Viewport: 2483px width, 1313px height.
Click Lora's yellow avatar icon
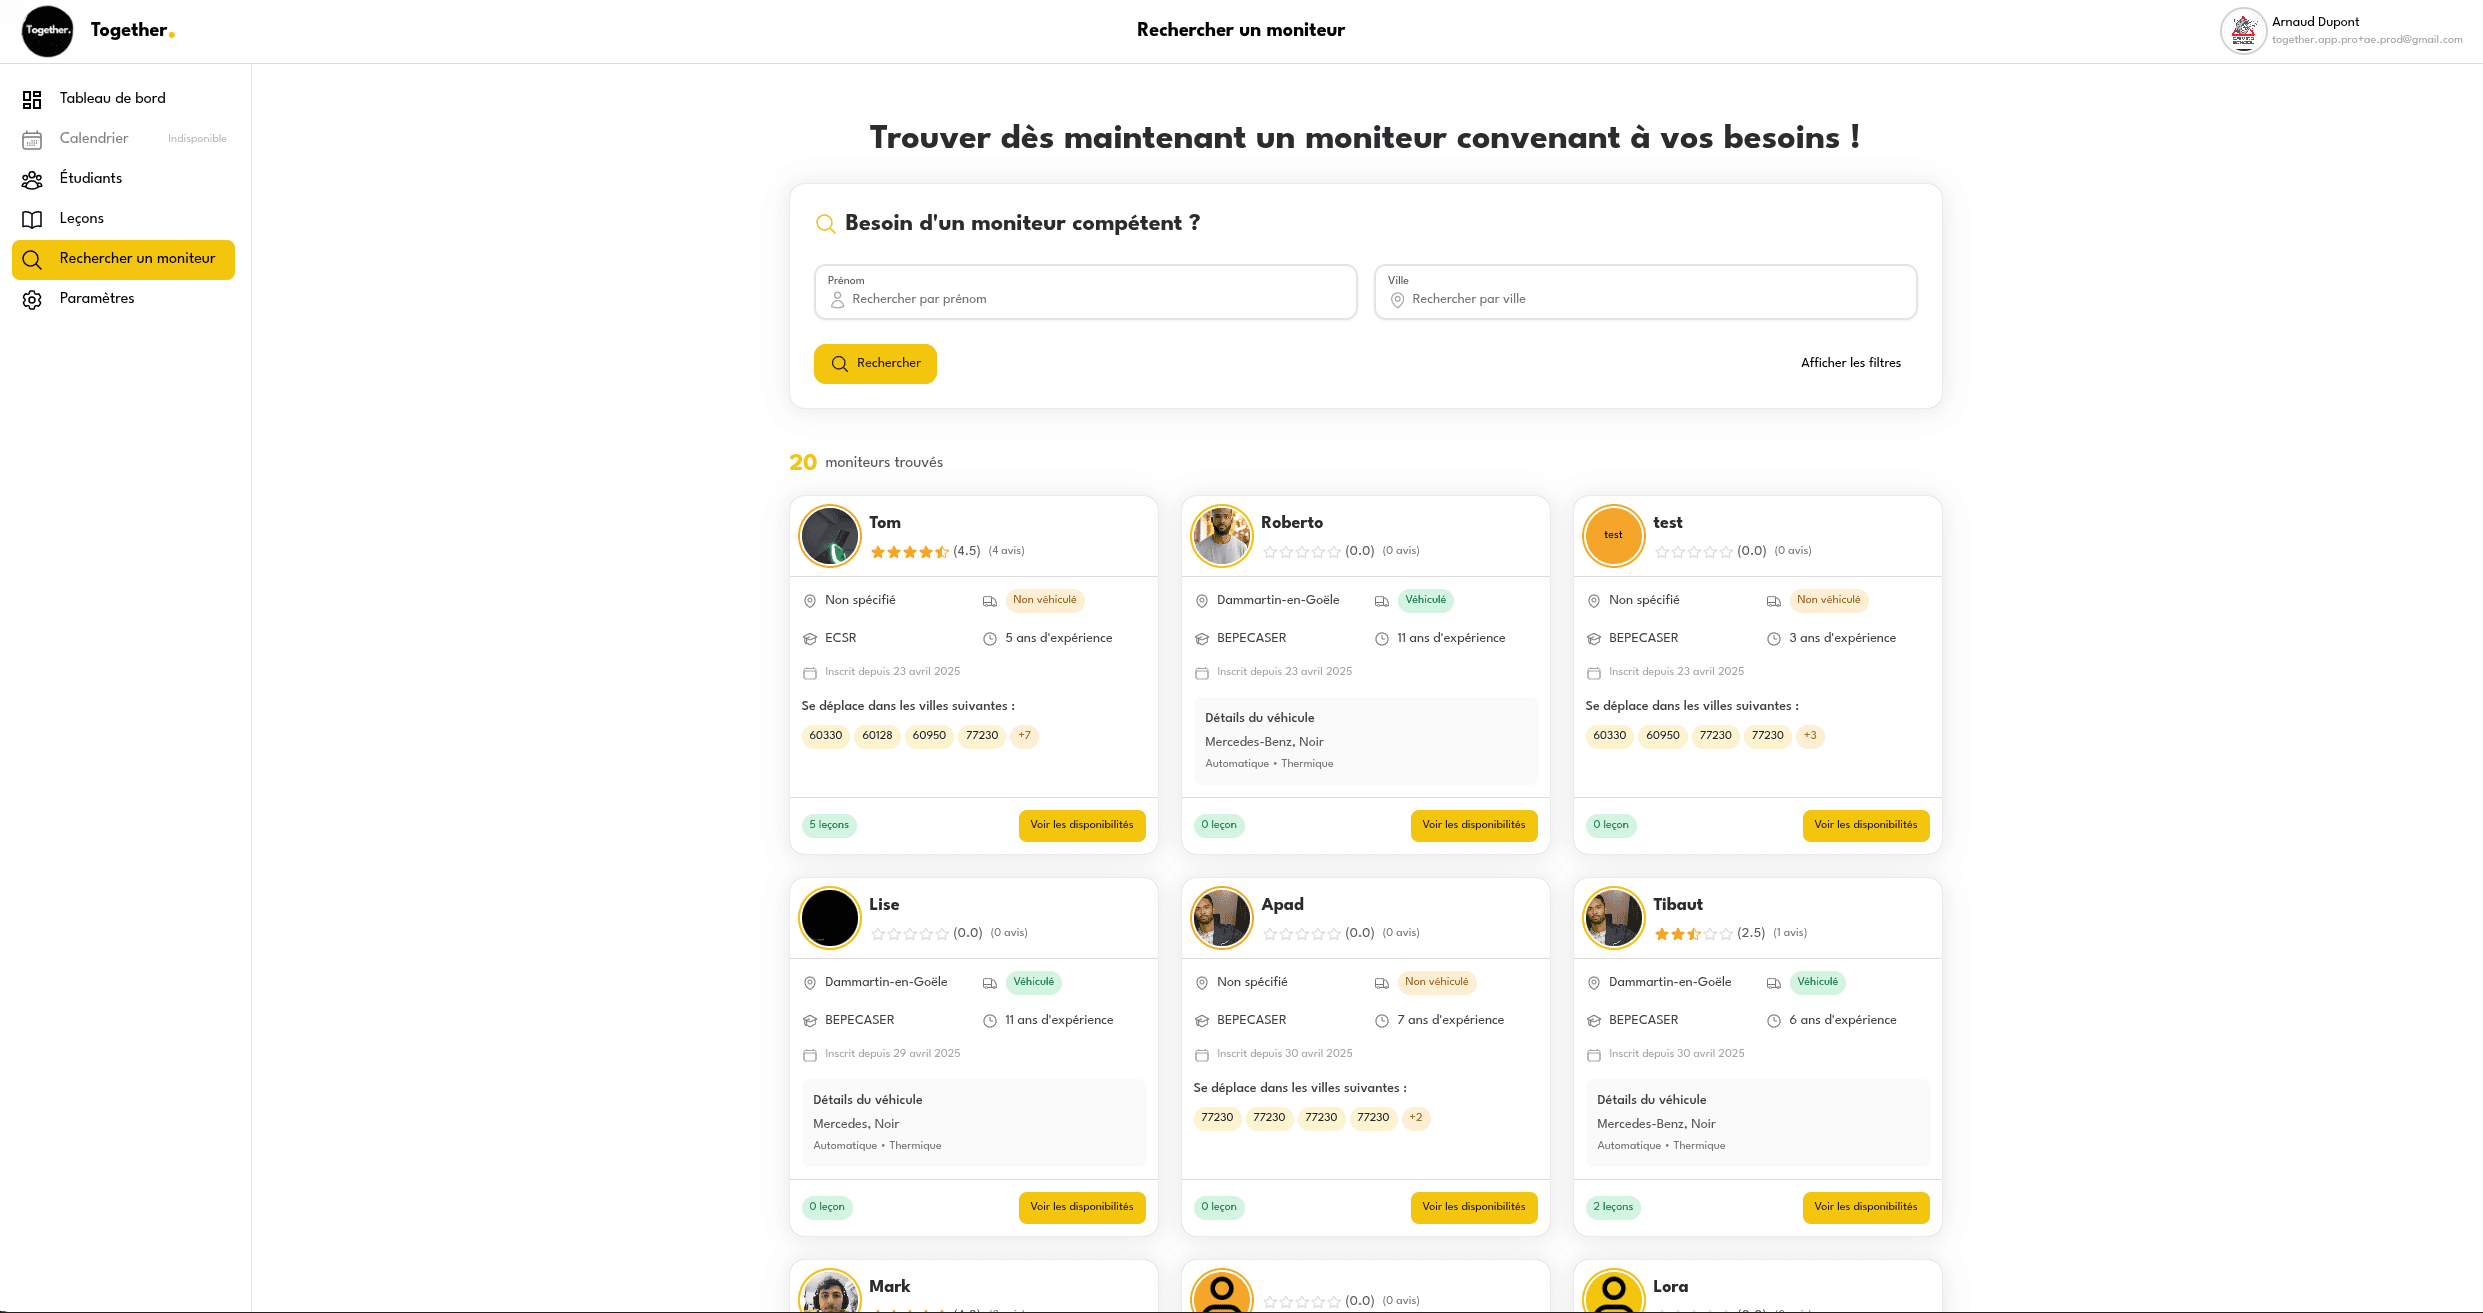(x=1614, y=1291)
